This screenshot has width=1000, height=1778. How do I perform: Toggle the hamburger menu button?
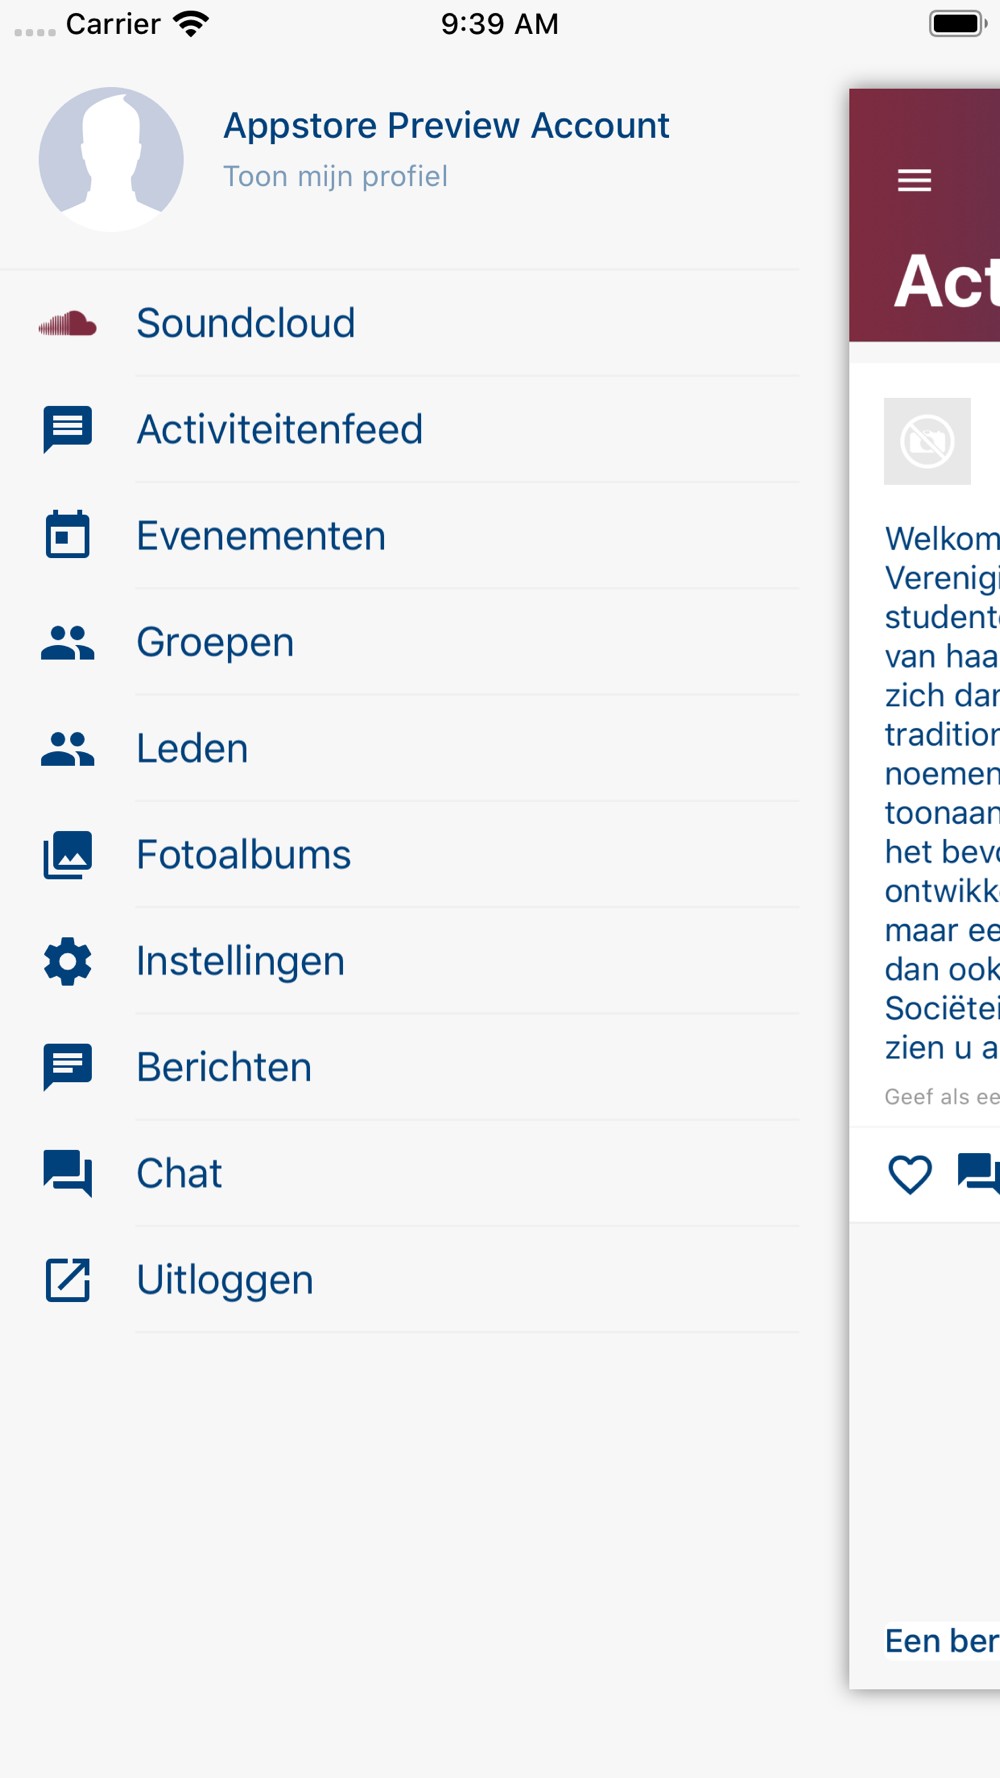click(914, 180)
